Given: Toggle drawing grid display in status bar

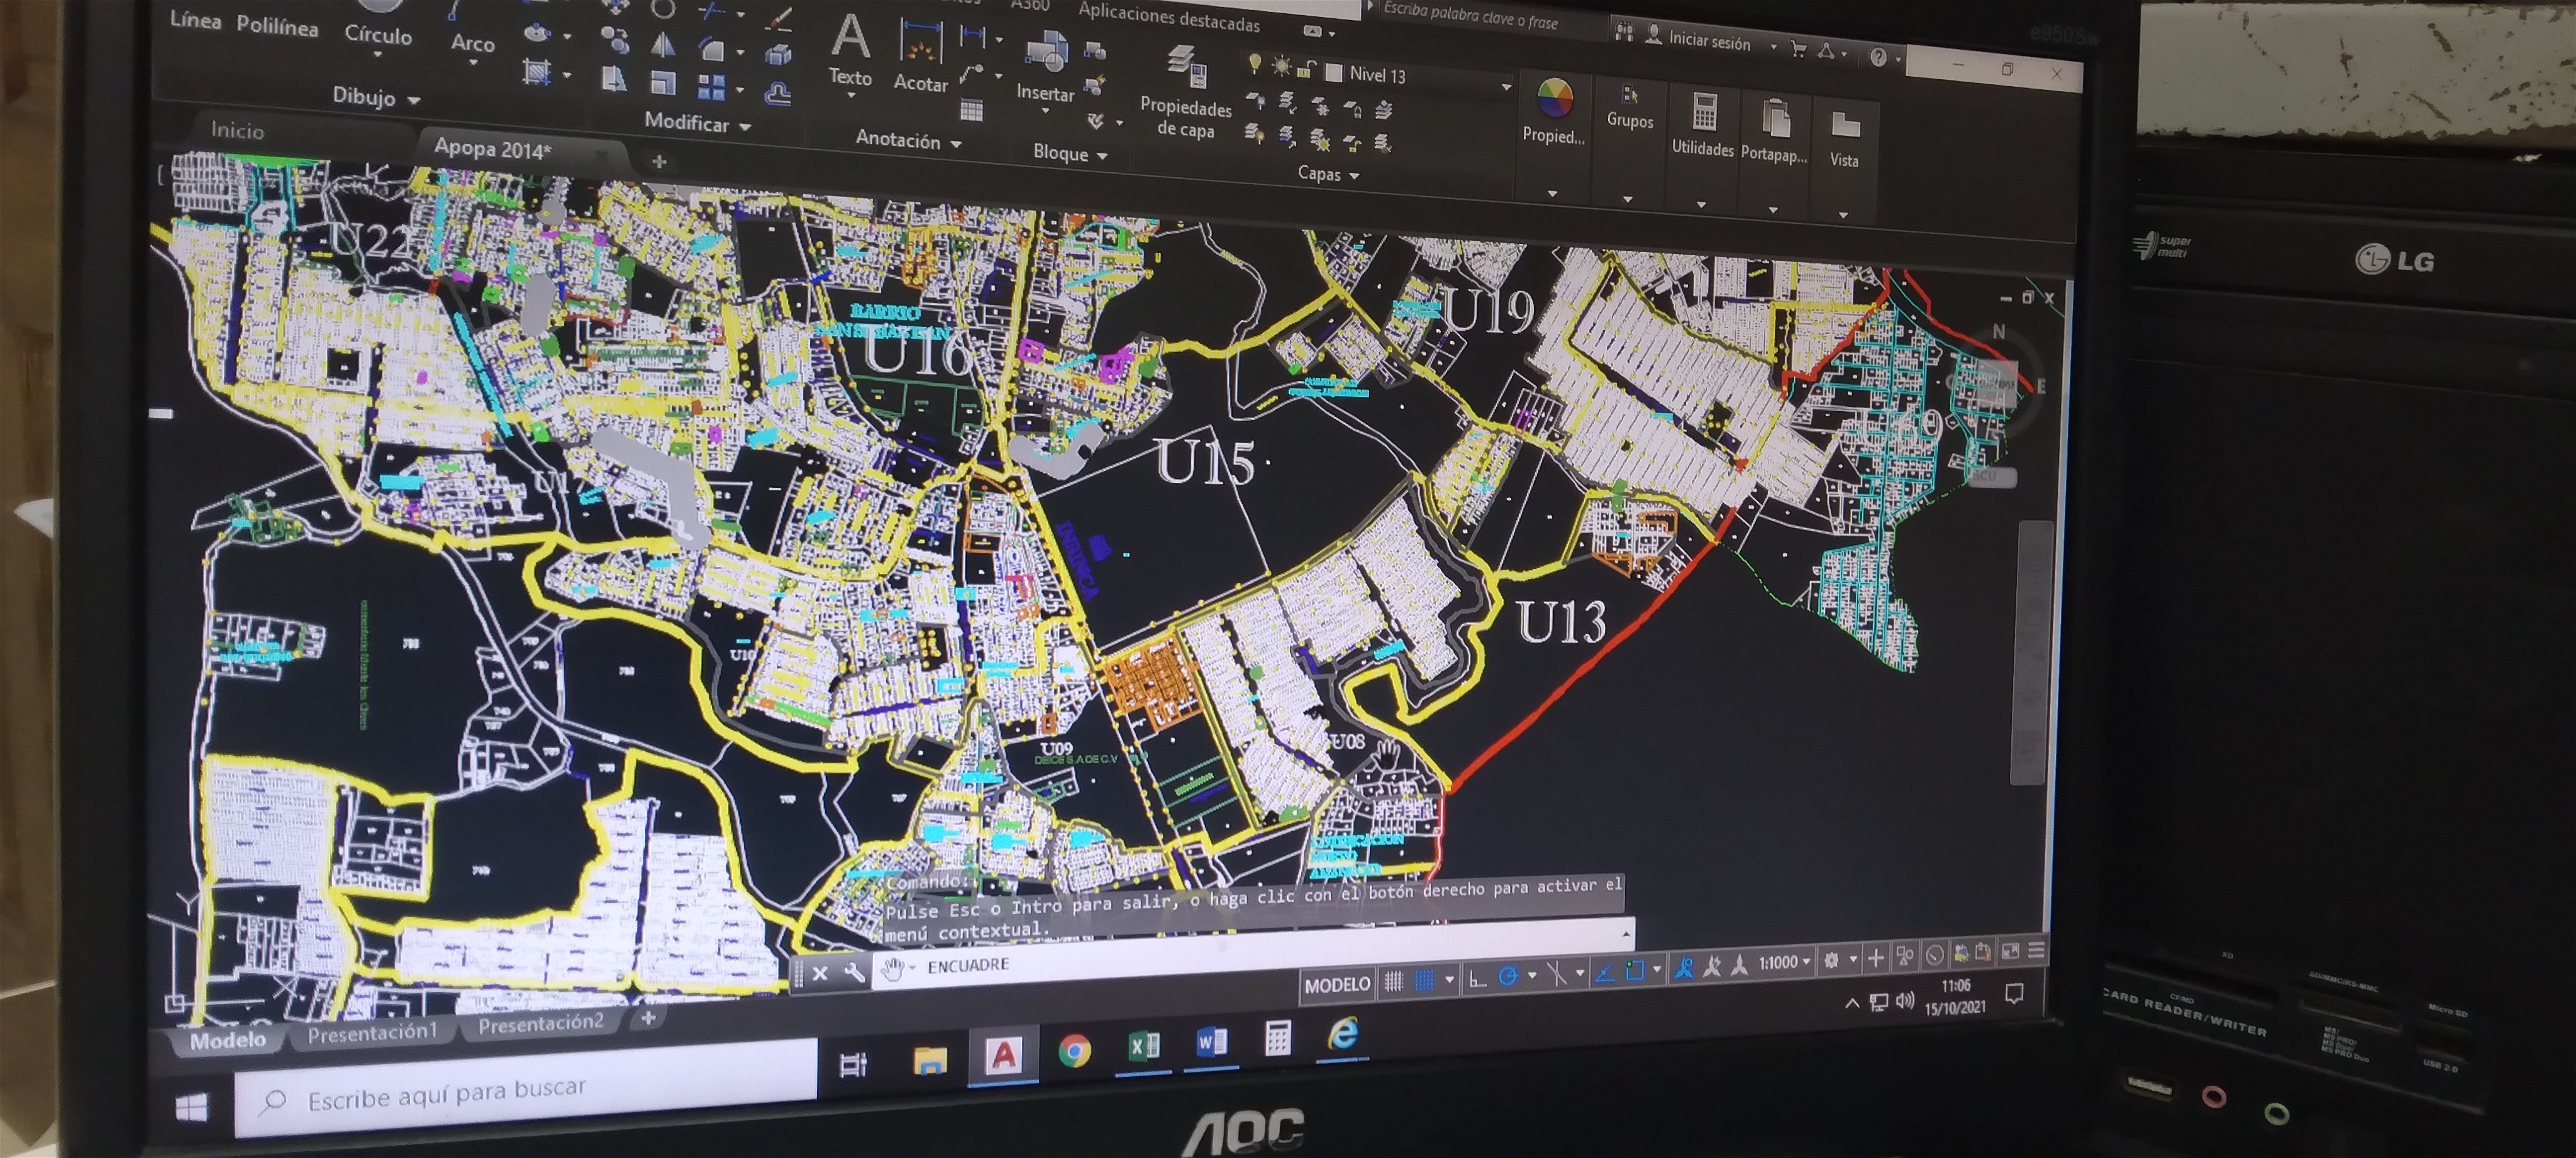Looking at the screenshot, I should pyautogui.click(x=1393, y=982).
